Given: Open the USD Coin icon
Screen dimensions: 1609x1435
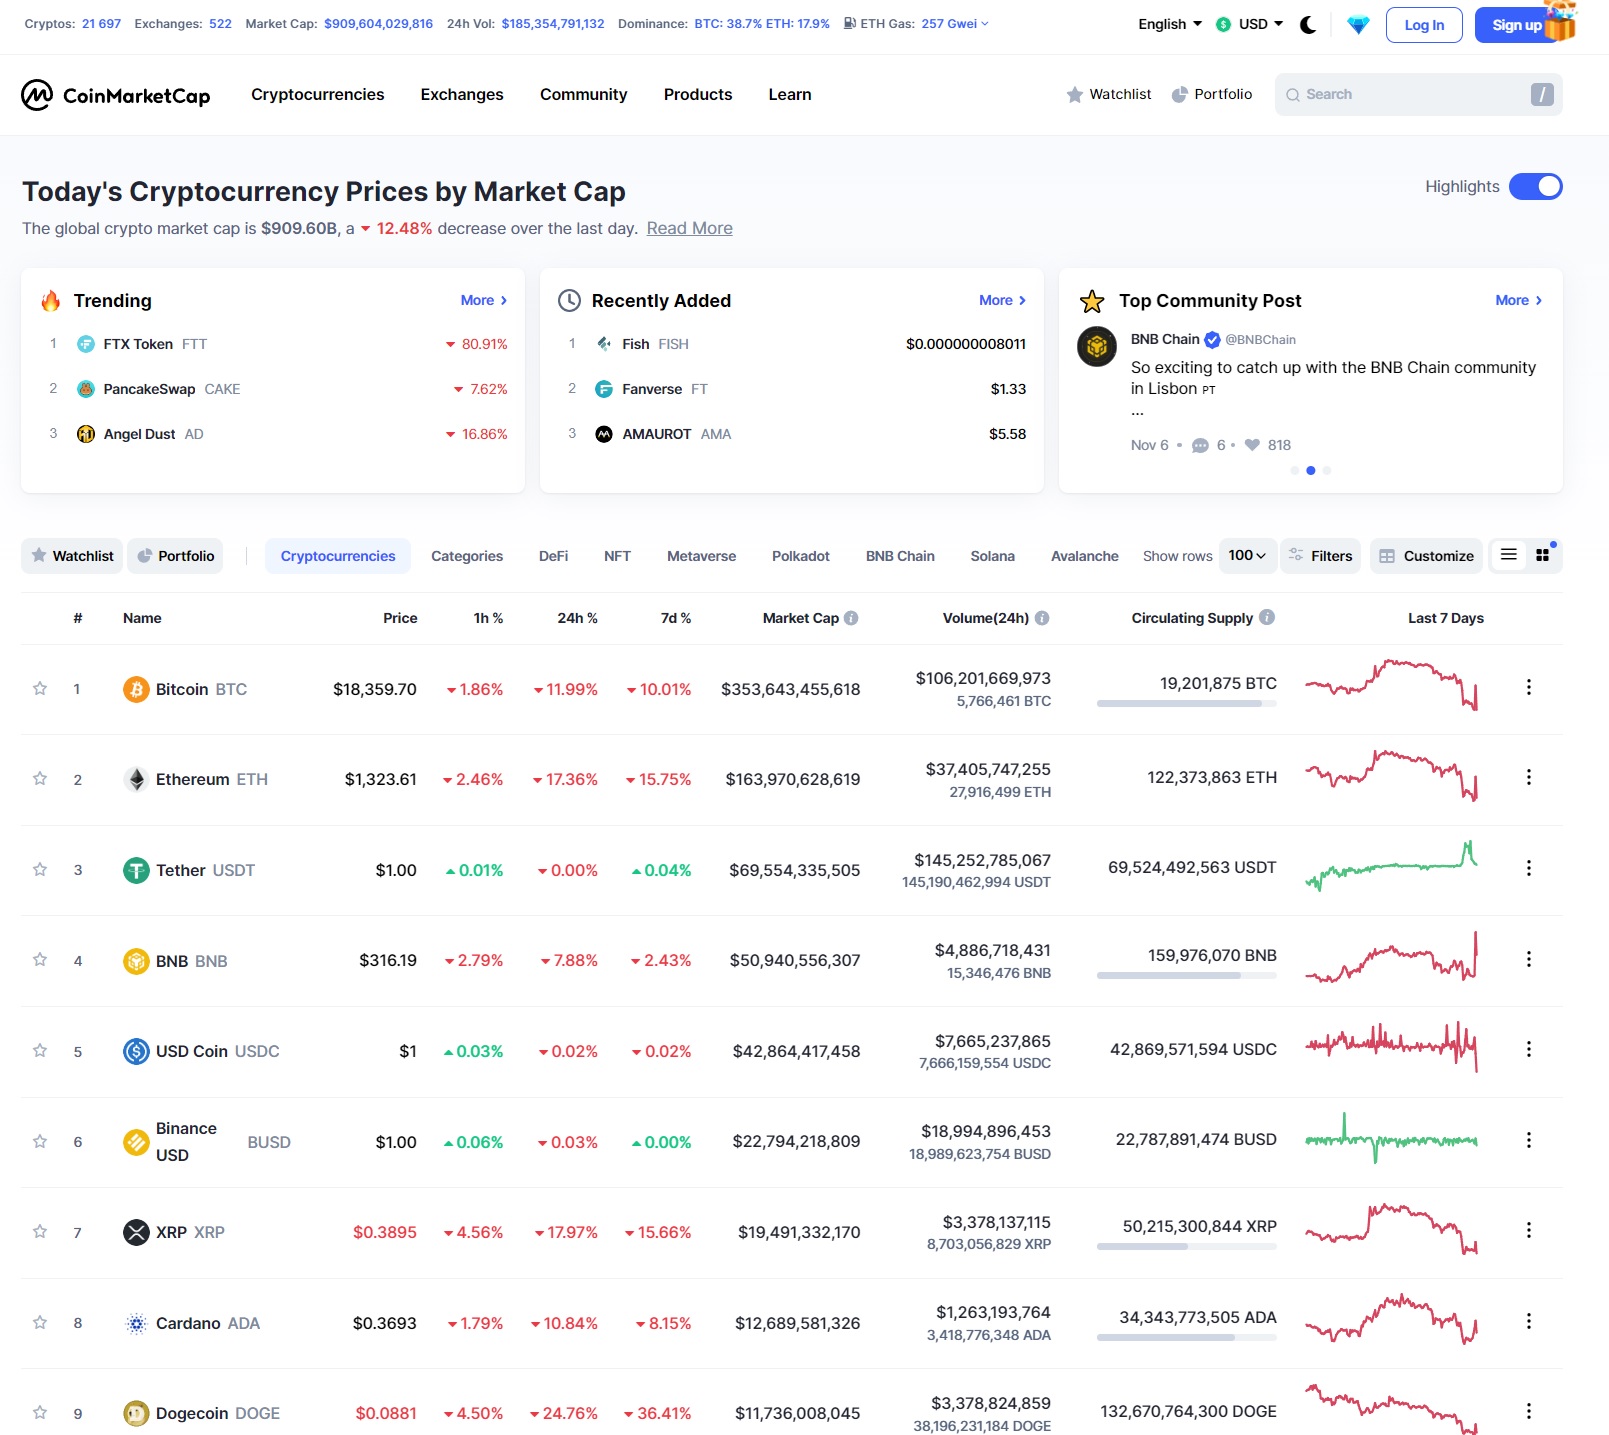Looking at the screenshot, I should tap(136, 1051).
